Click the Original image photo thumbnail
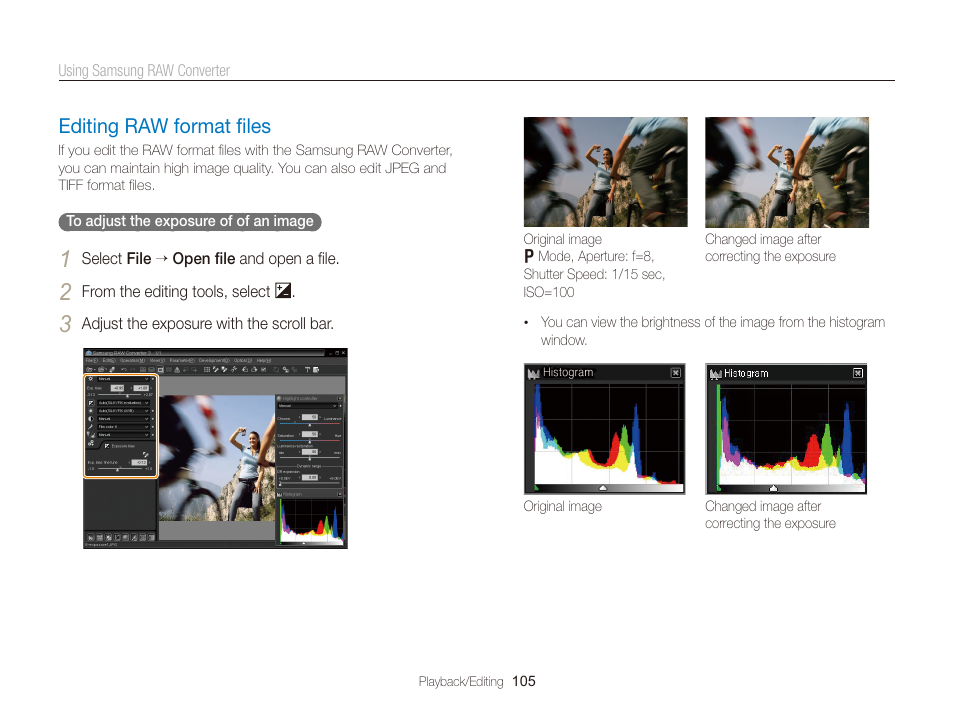 pos(605,172)
